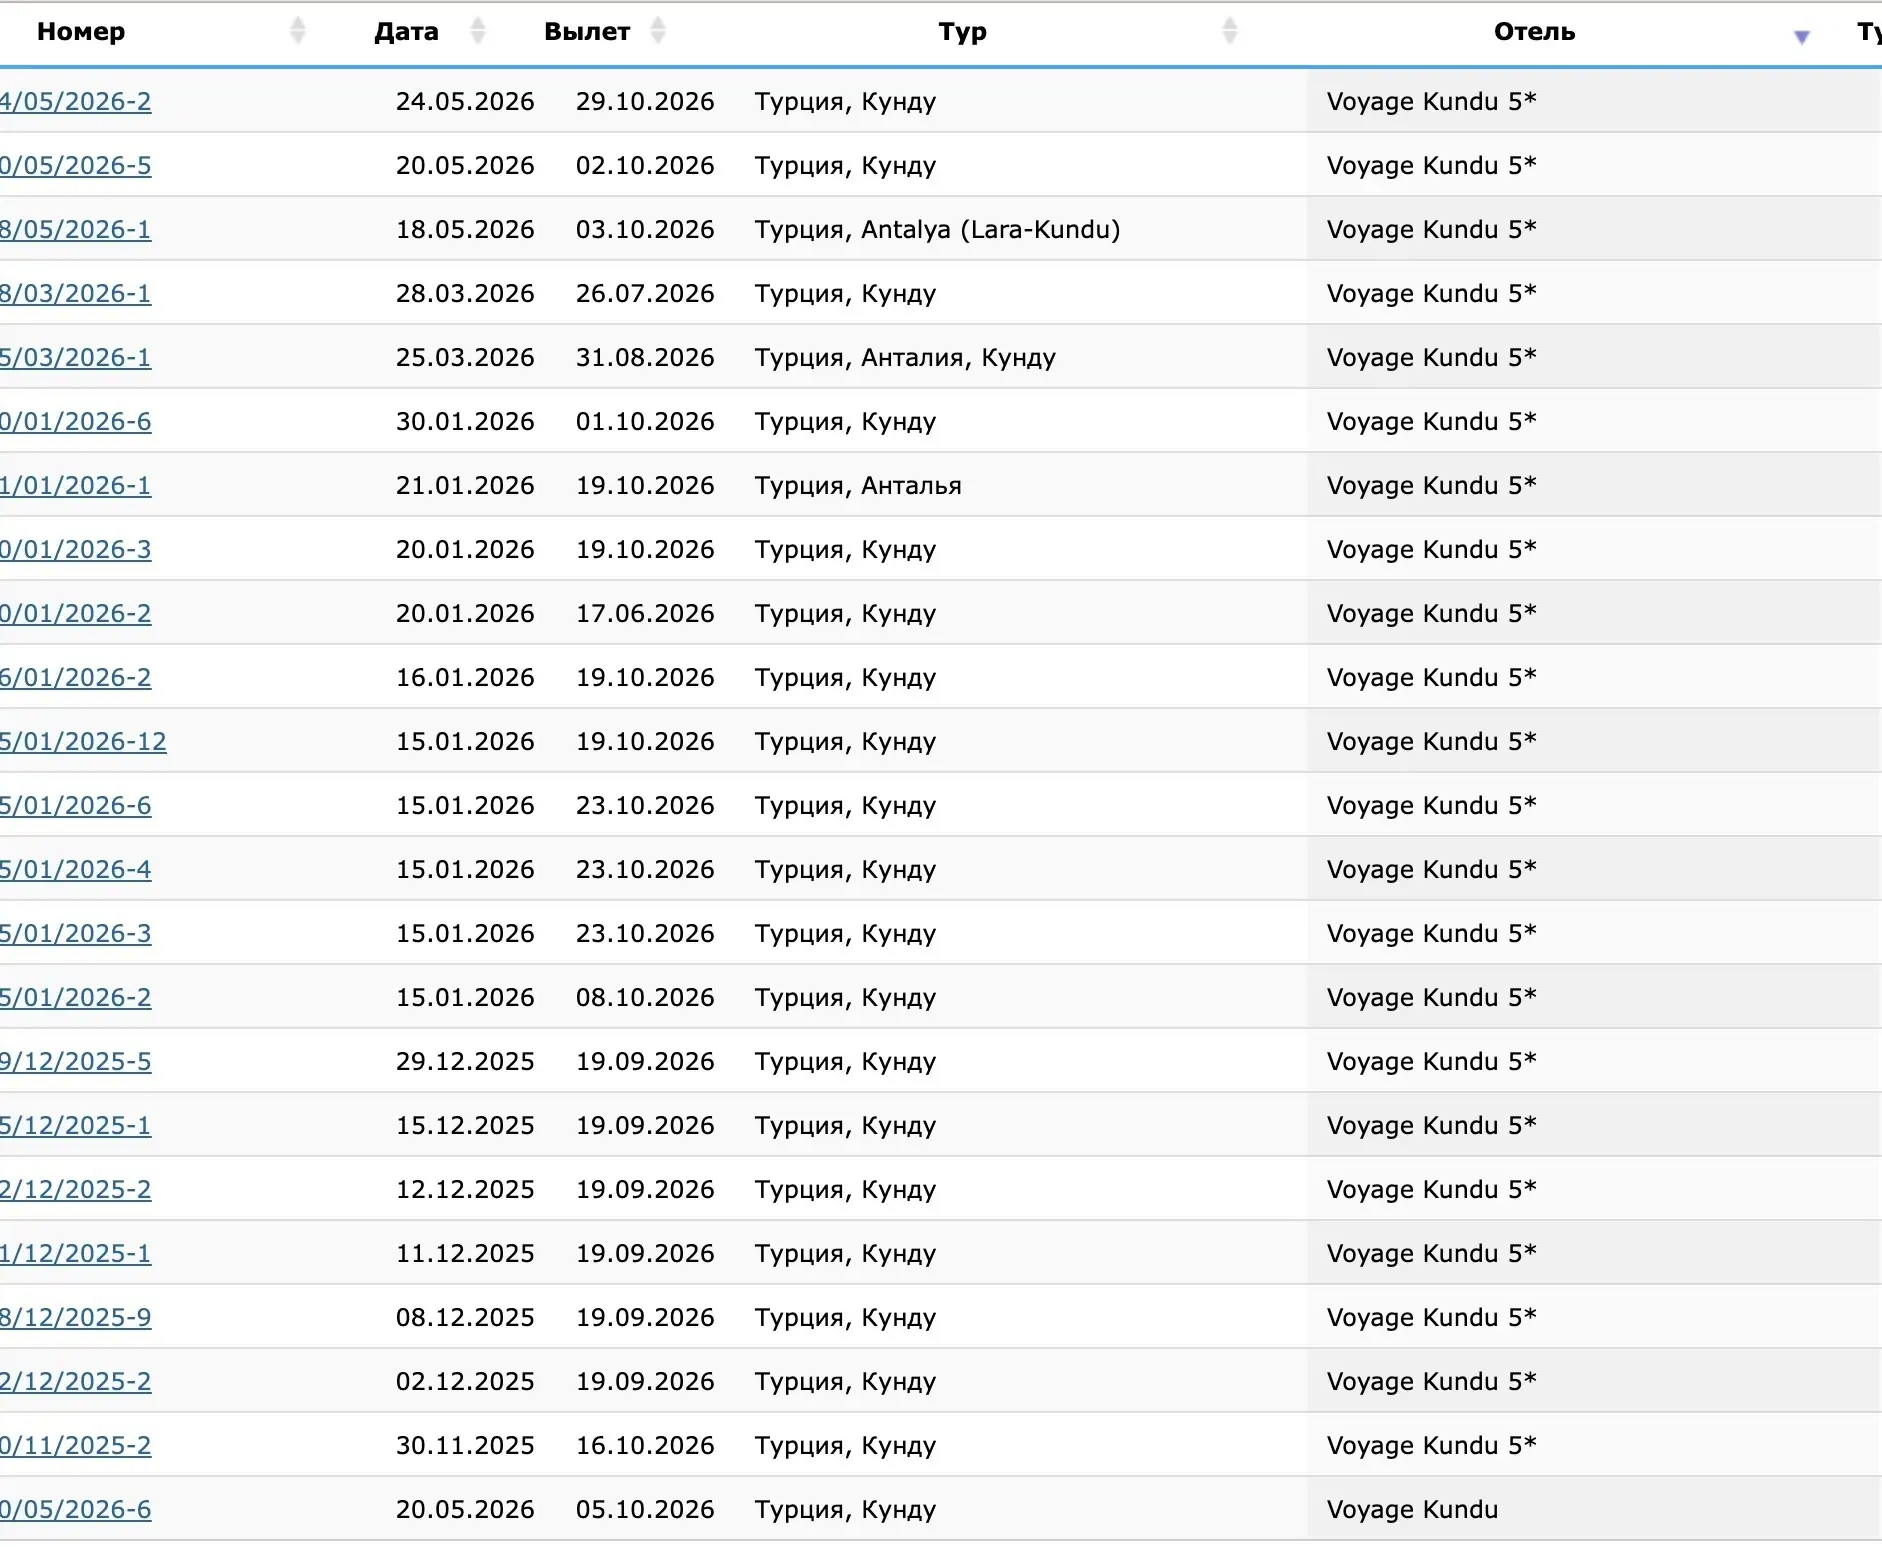This screenshot has height=1547, width=1882.
Task: View the 5/01/2026-6 booking
Action: 76,805
